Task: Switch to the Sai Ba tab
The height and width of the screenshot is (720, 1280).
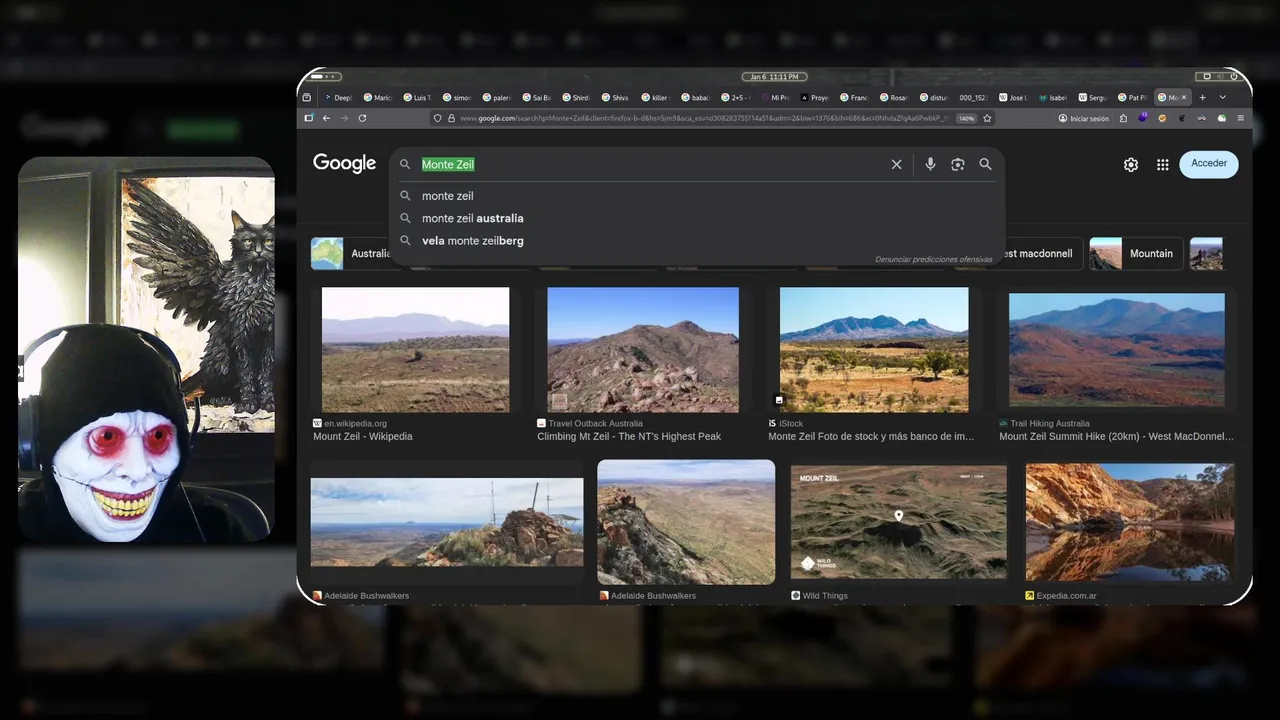Action: point(537,97)
